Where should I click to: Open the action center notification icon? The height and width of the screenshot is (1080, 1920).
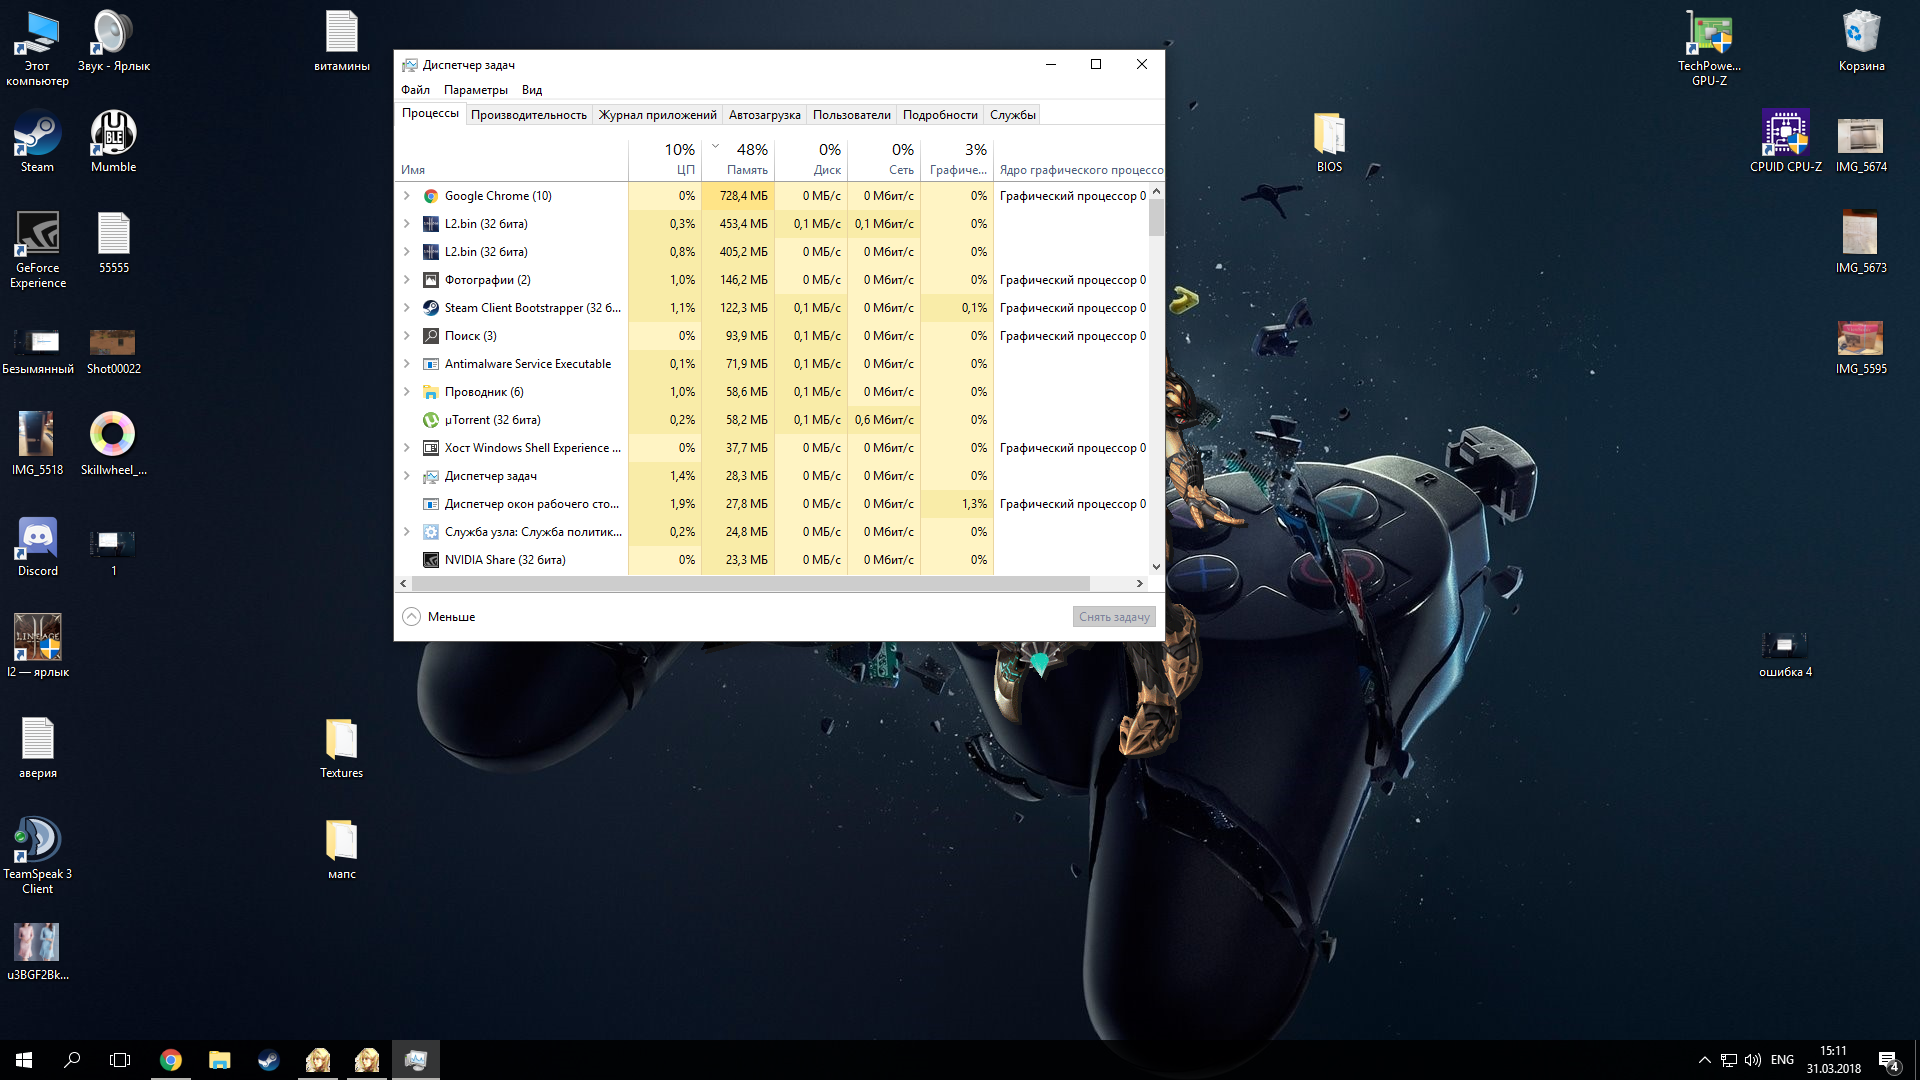[x=1889, y=1060]
